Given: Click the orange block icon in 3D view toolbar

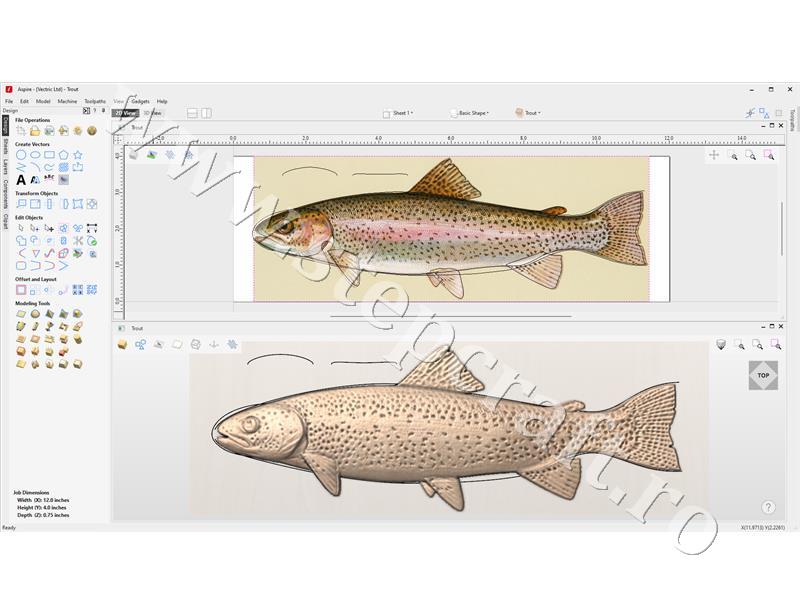Looking at the screenshot, I should click(x=122, y=345).
